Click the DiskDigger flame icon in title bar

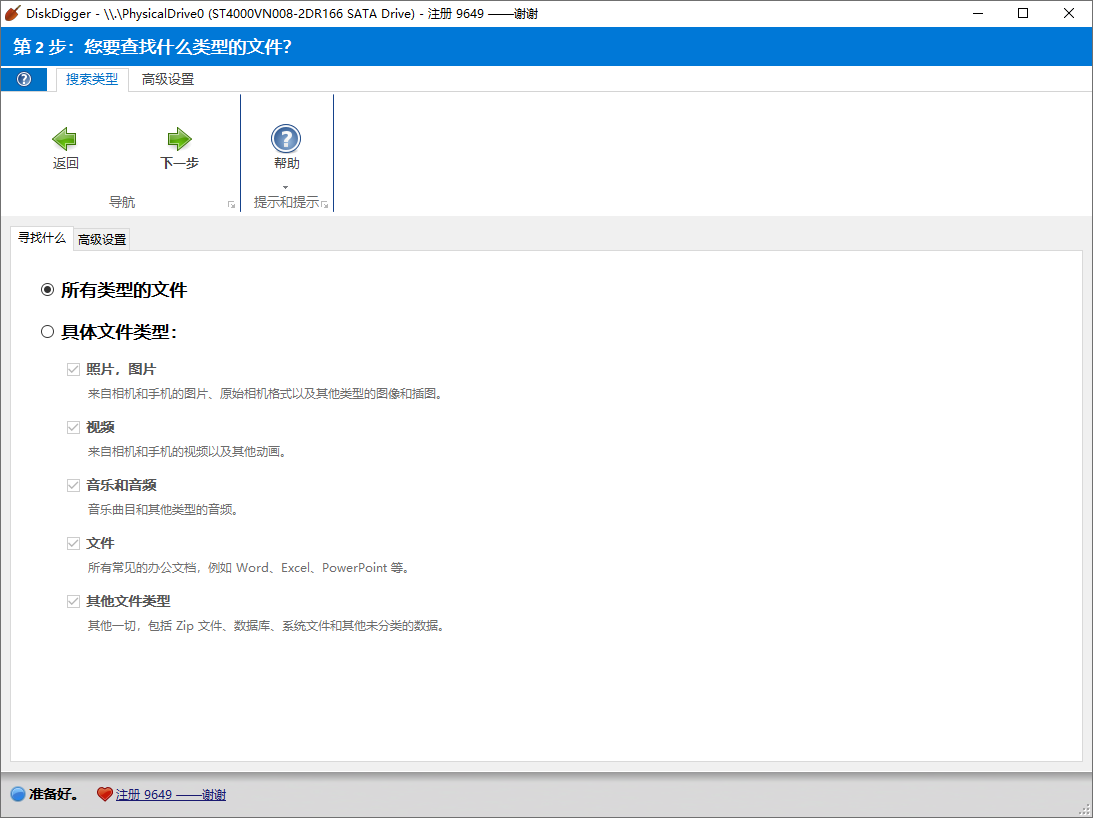pos(14,13)
